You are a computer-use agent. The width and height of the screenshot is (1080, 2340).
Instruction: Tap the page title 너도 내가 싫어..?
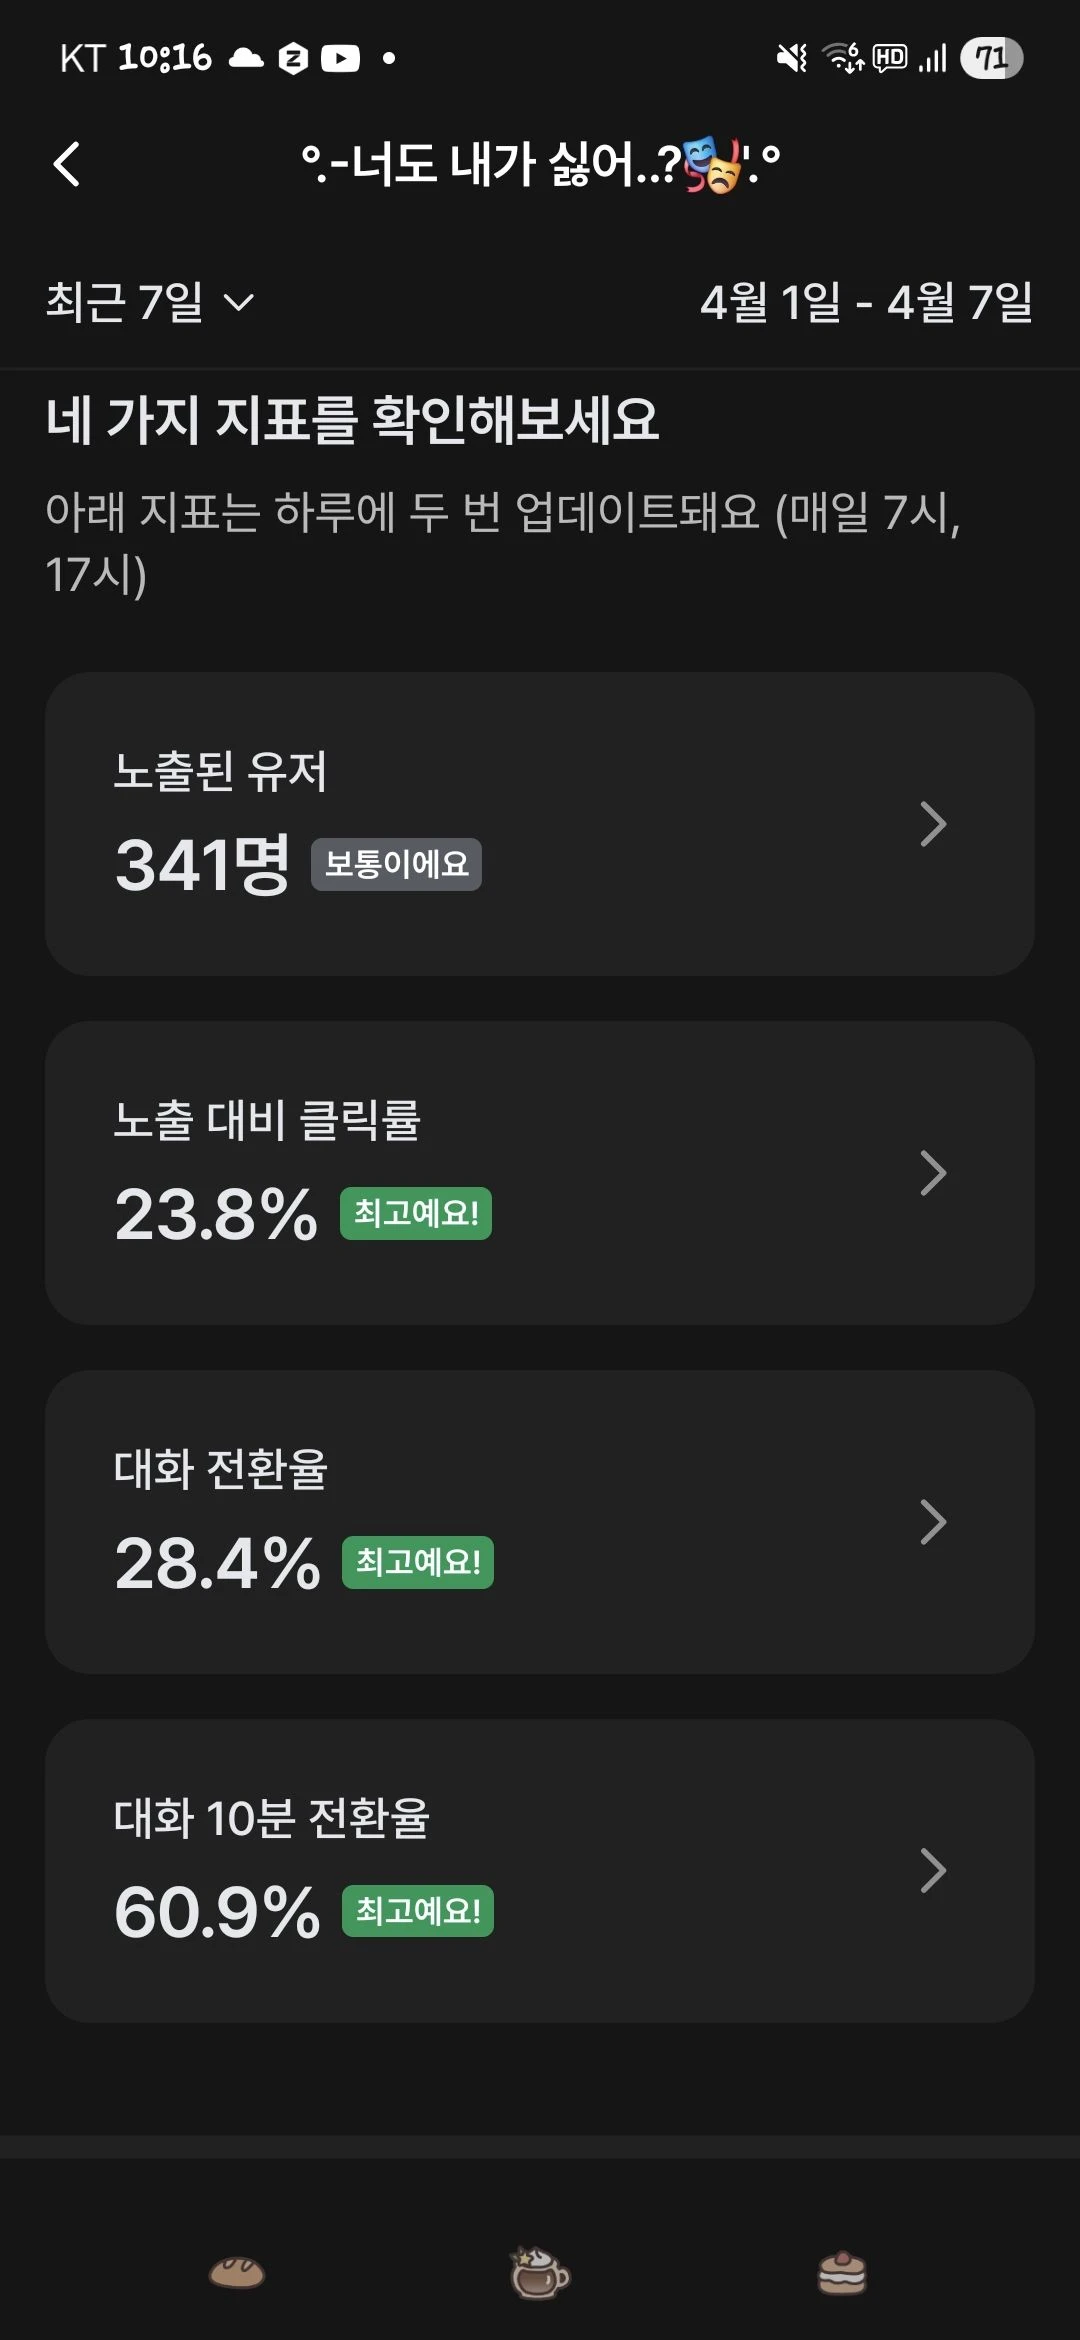tap(490, 165)
